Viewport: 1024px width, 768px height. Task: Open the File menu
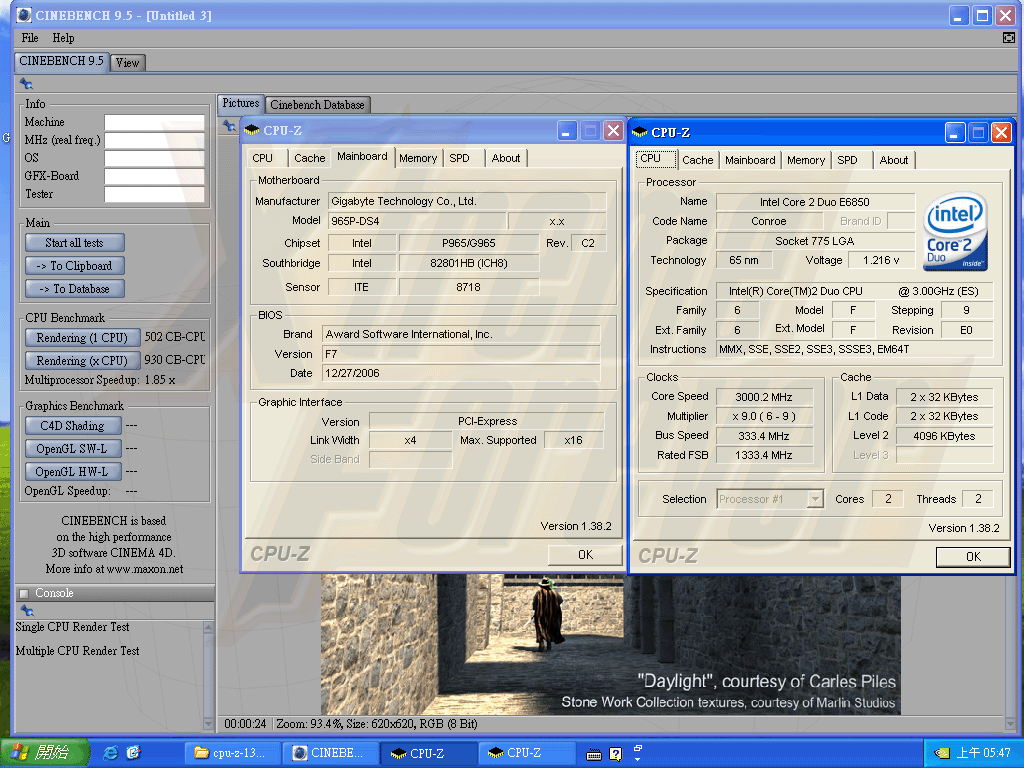30,38
